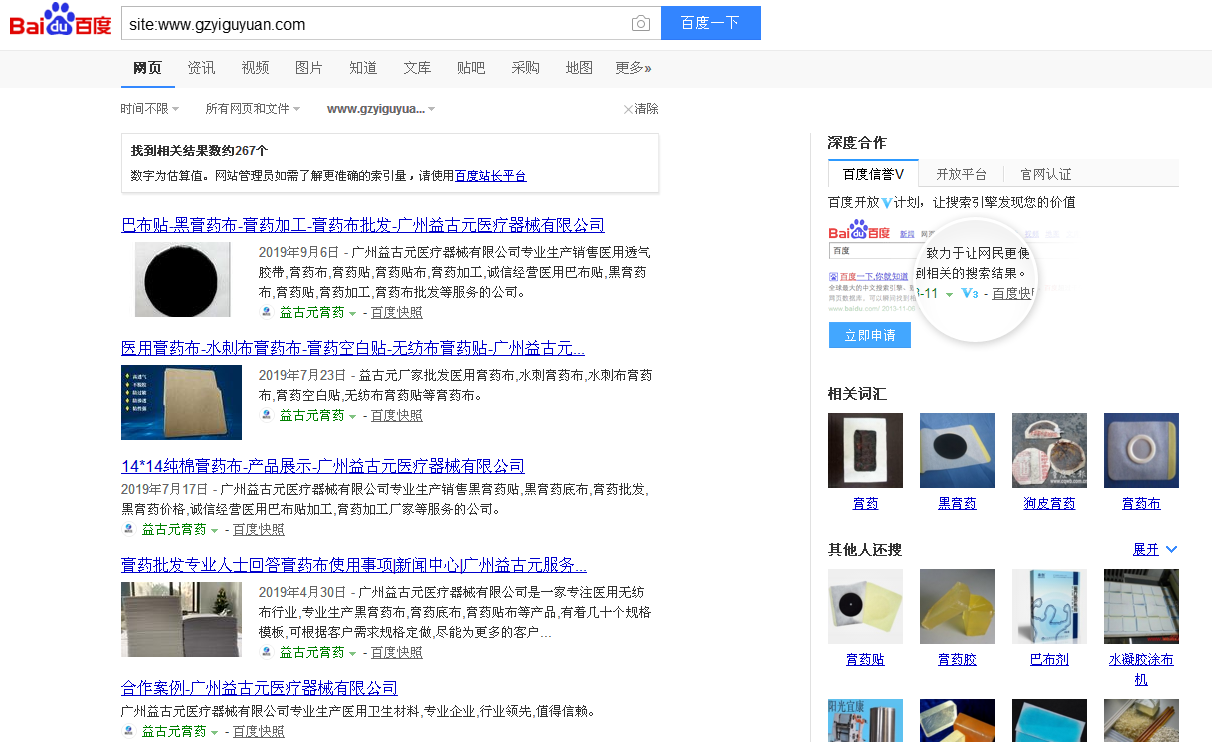The image size is (1212, 742).
Task: Click 巴布剂 product image
Action: [1049, 606]
